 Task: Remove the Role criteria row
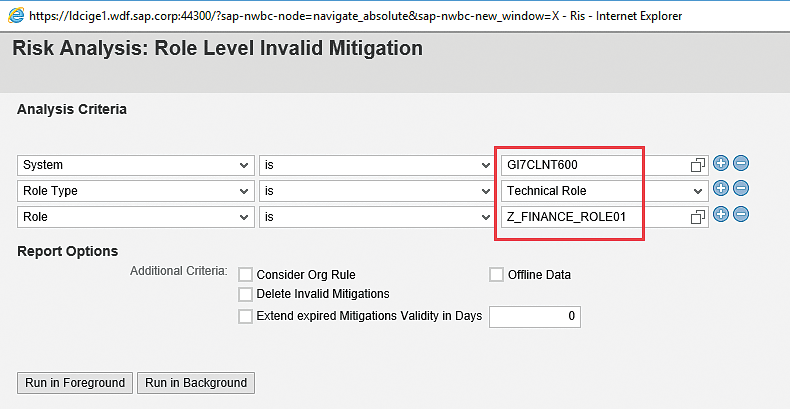click(741, 214)
